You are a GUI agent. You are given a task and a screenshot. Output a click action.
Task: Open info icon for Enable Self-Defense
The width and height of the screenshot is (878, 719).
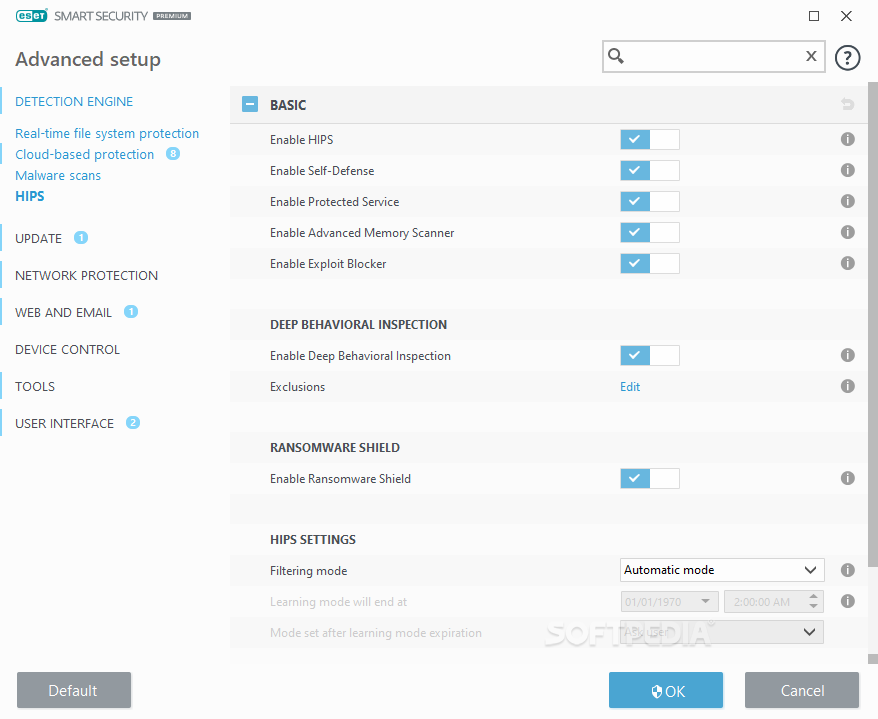coord(848,170)
